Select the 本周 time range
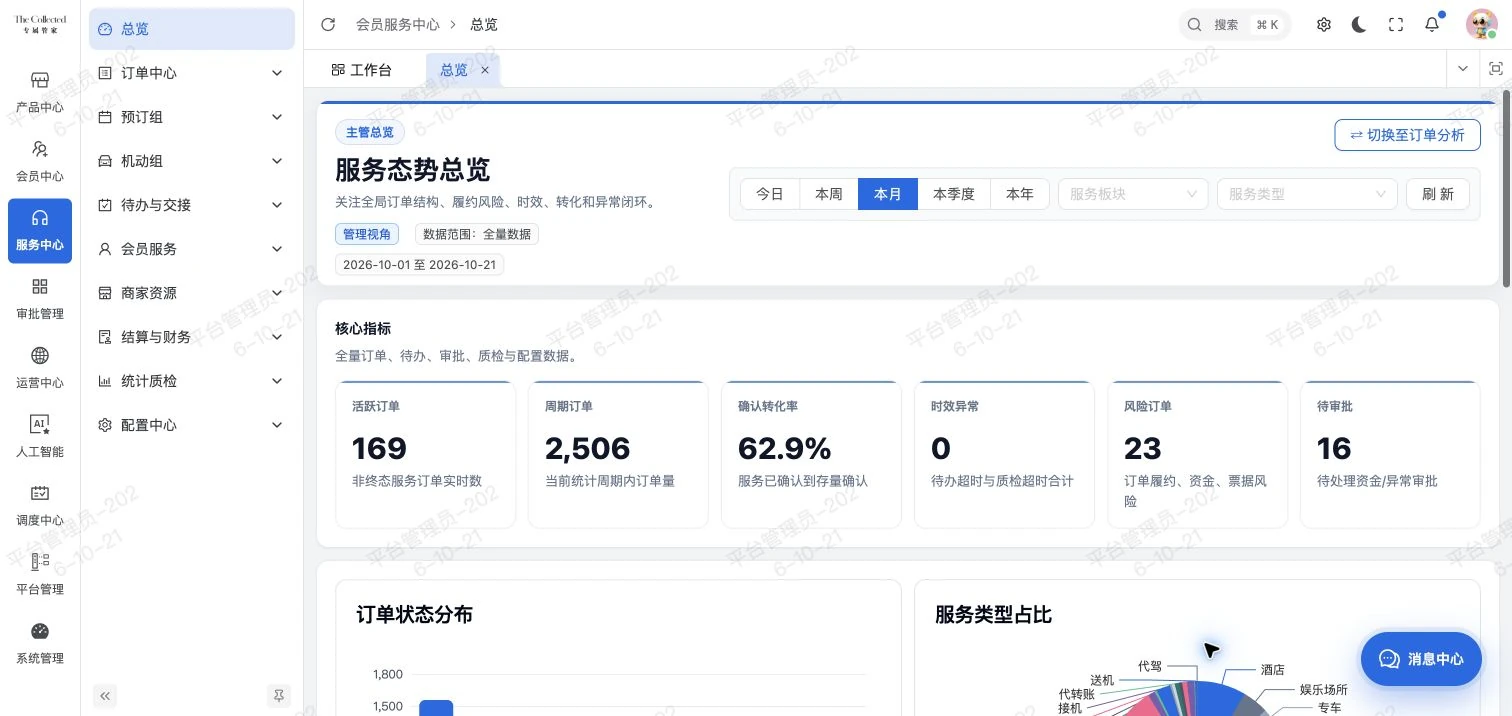The height and width of the screenshot is (716, 1512). coord(829,194)
